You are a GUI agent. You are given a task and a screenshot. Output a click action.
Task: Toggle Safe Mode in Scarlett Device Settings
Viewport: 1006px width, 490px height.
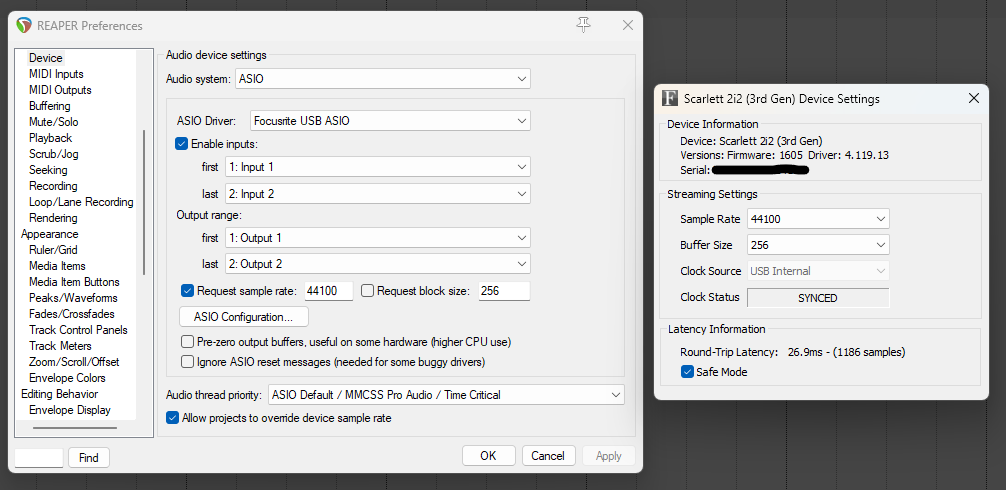point(687,371)
